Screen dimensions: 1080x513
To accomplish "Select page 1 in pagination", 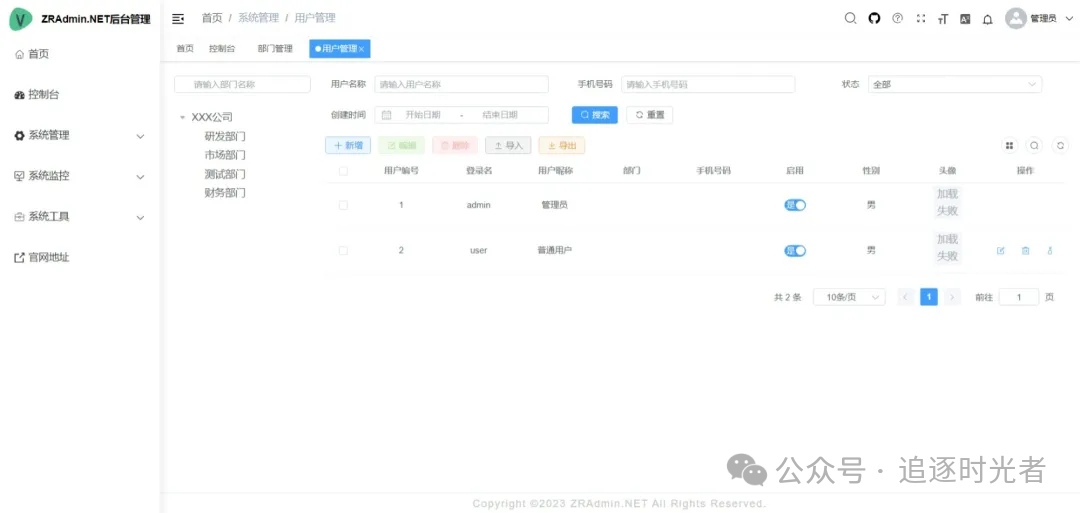I will point(929,297).
